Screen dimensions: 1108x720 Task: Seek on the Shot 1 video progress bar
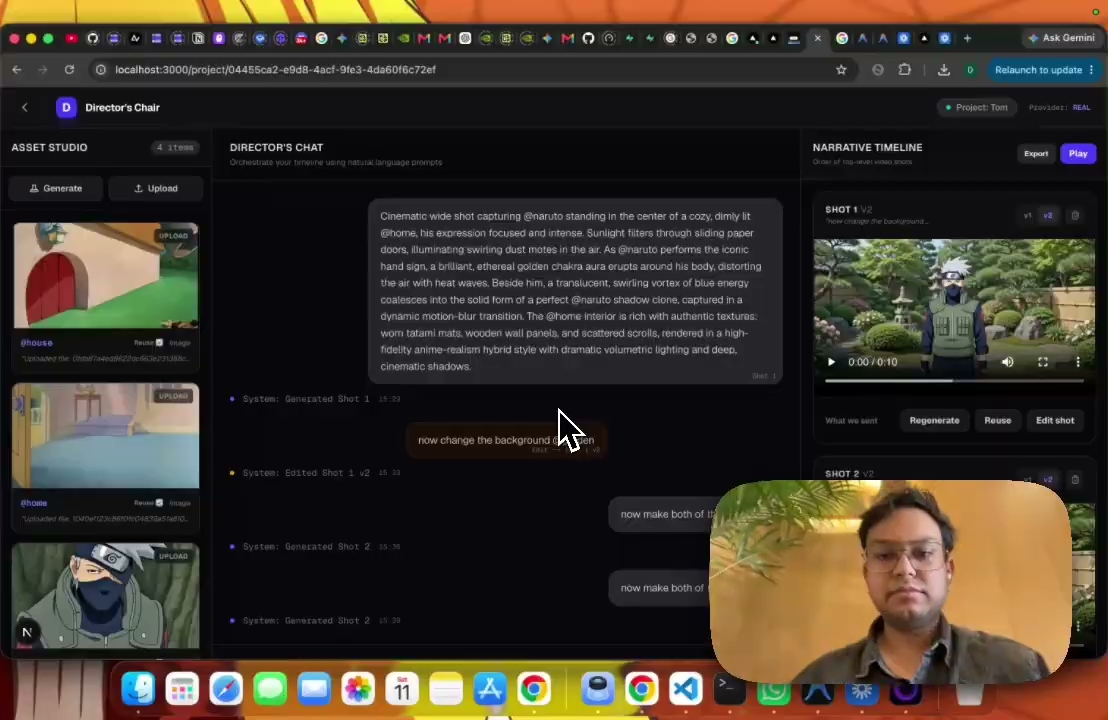pos(954,380)
